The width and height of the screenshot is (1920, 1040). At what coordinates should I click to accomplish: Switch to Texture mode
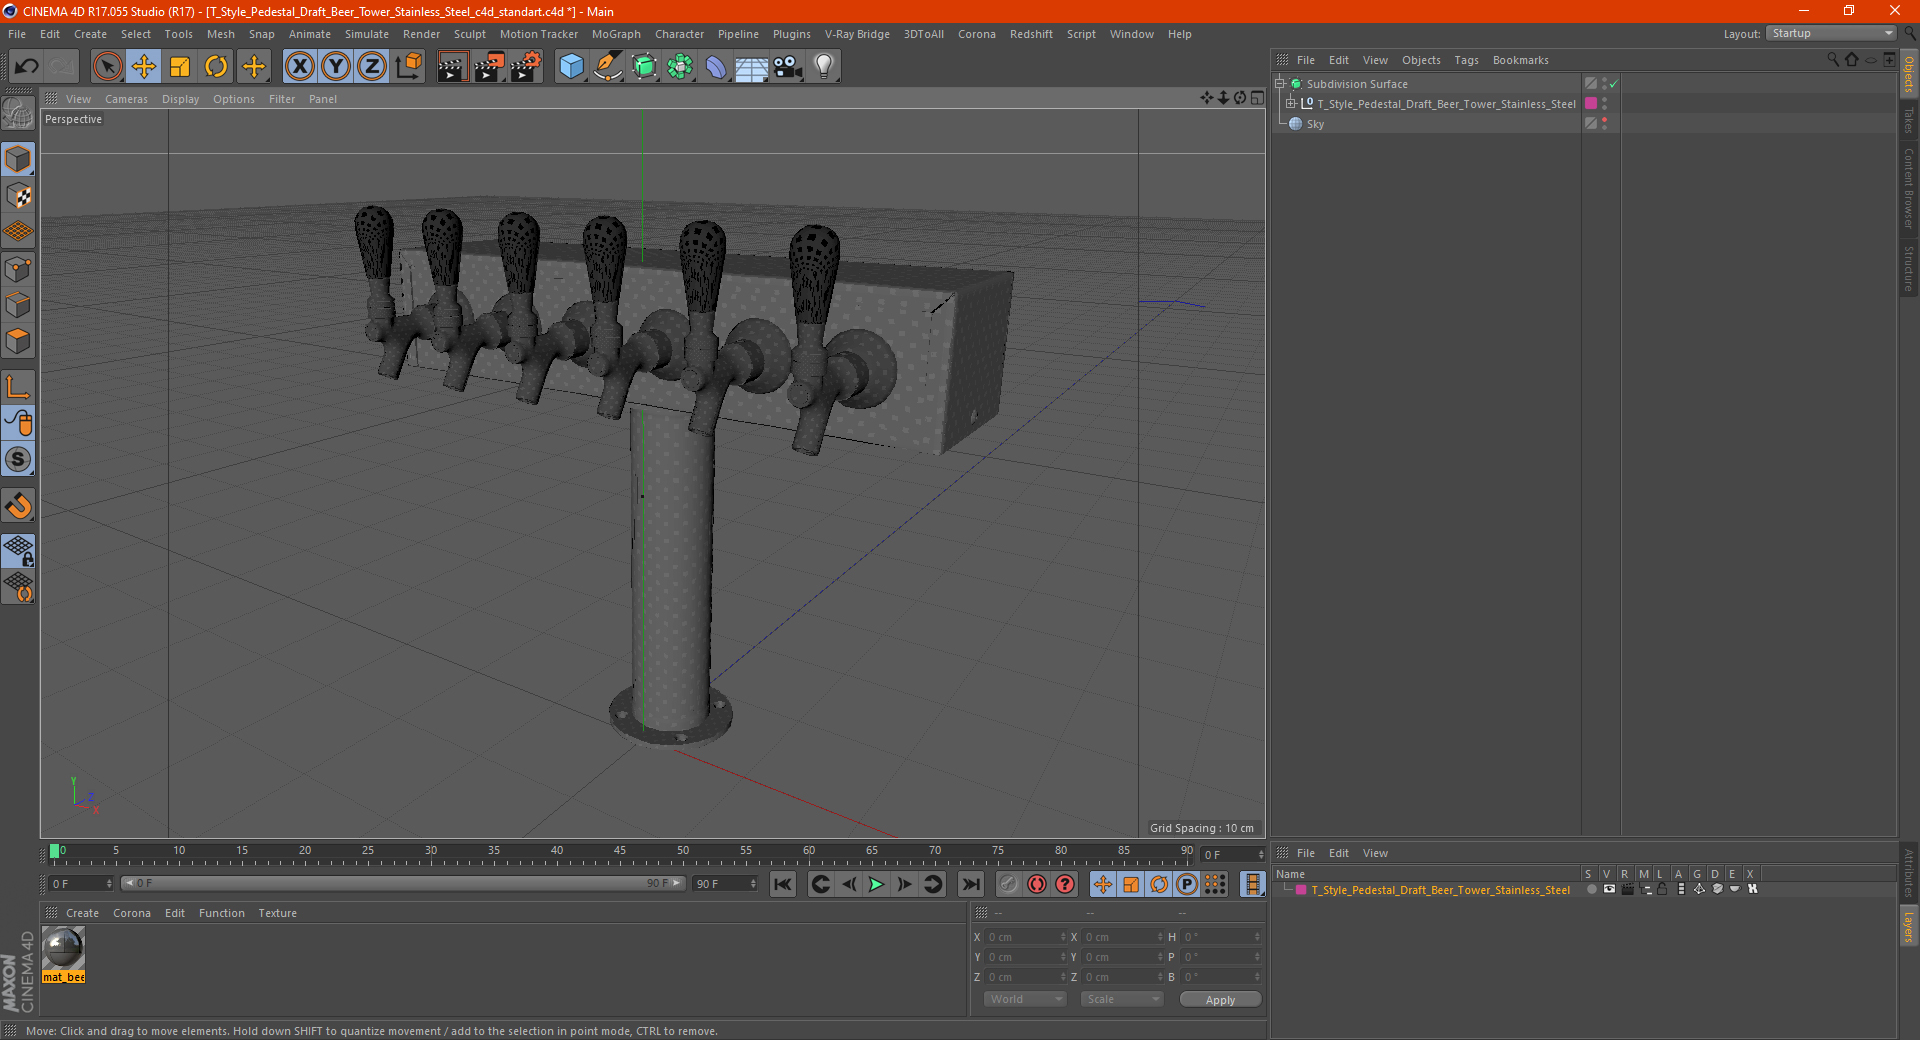pyautogui.click(x=18, y=196)
